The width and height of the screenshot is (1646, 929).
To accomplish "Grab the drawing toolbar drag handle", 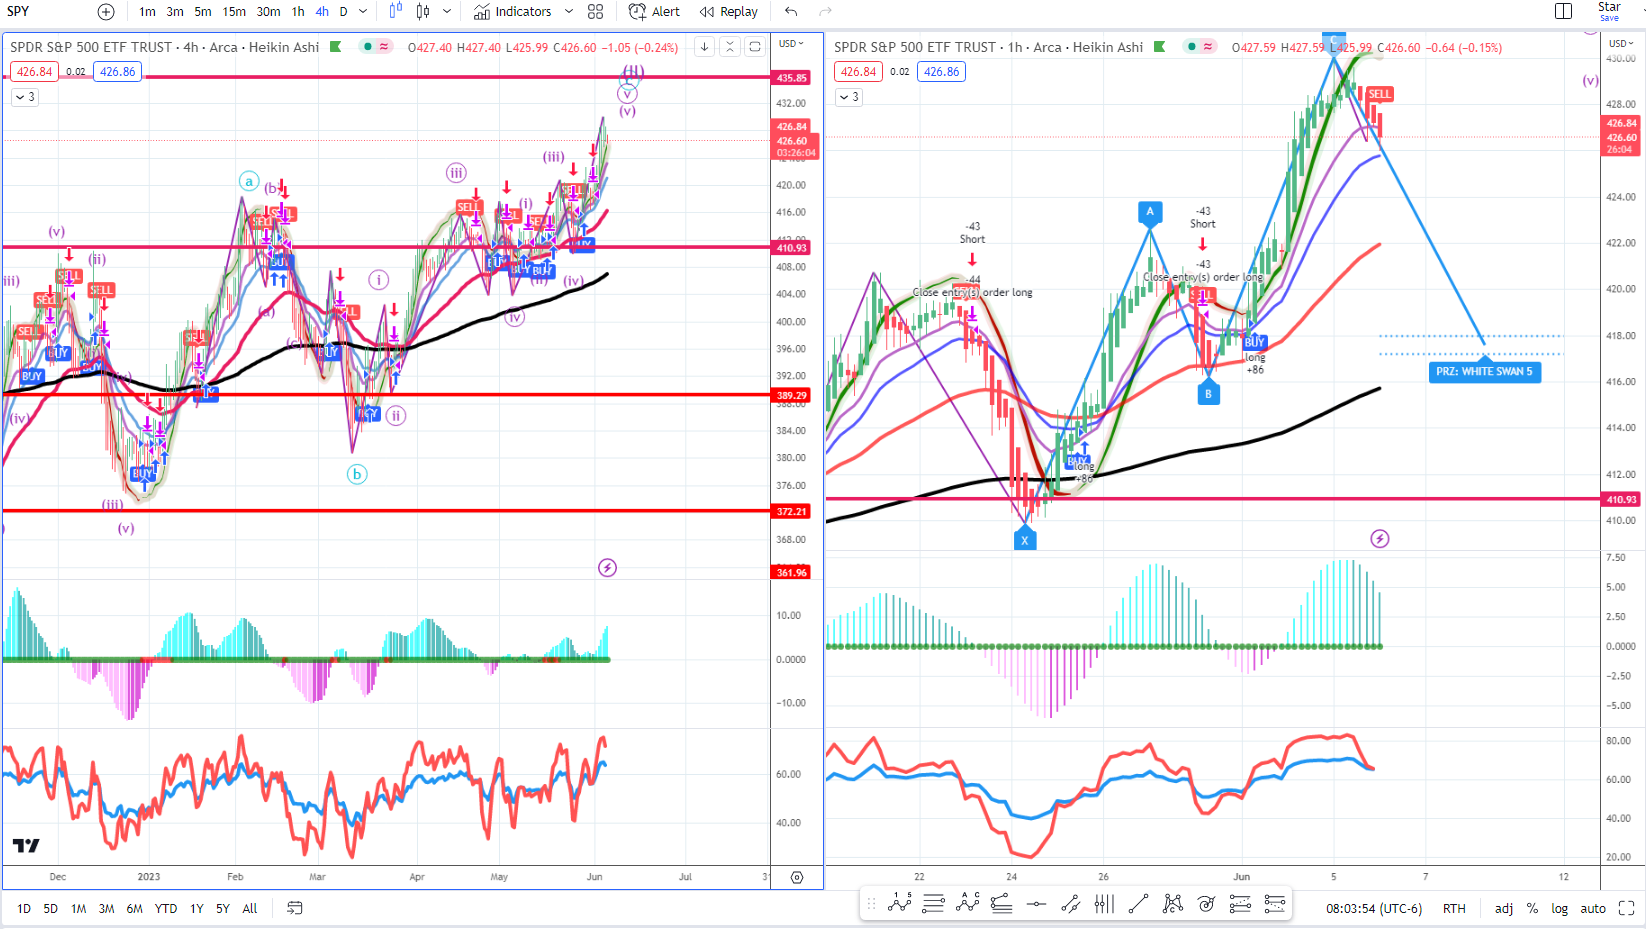I will 871,904.
